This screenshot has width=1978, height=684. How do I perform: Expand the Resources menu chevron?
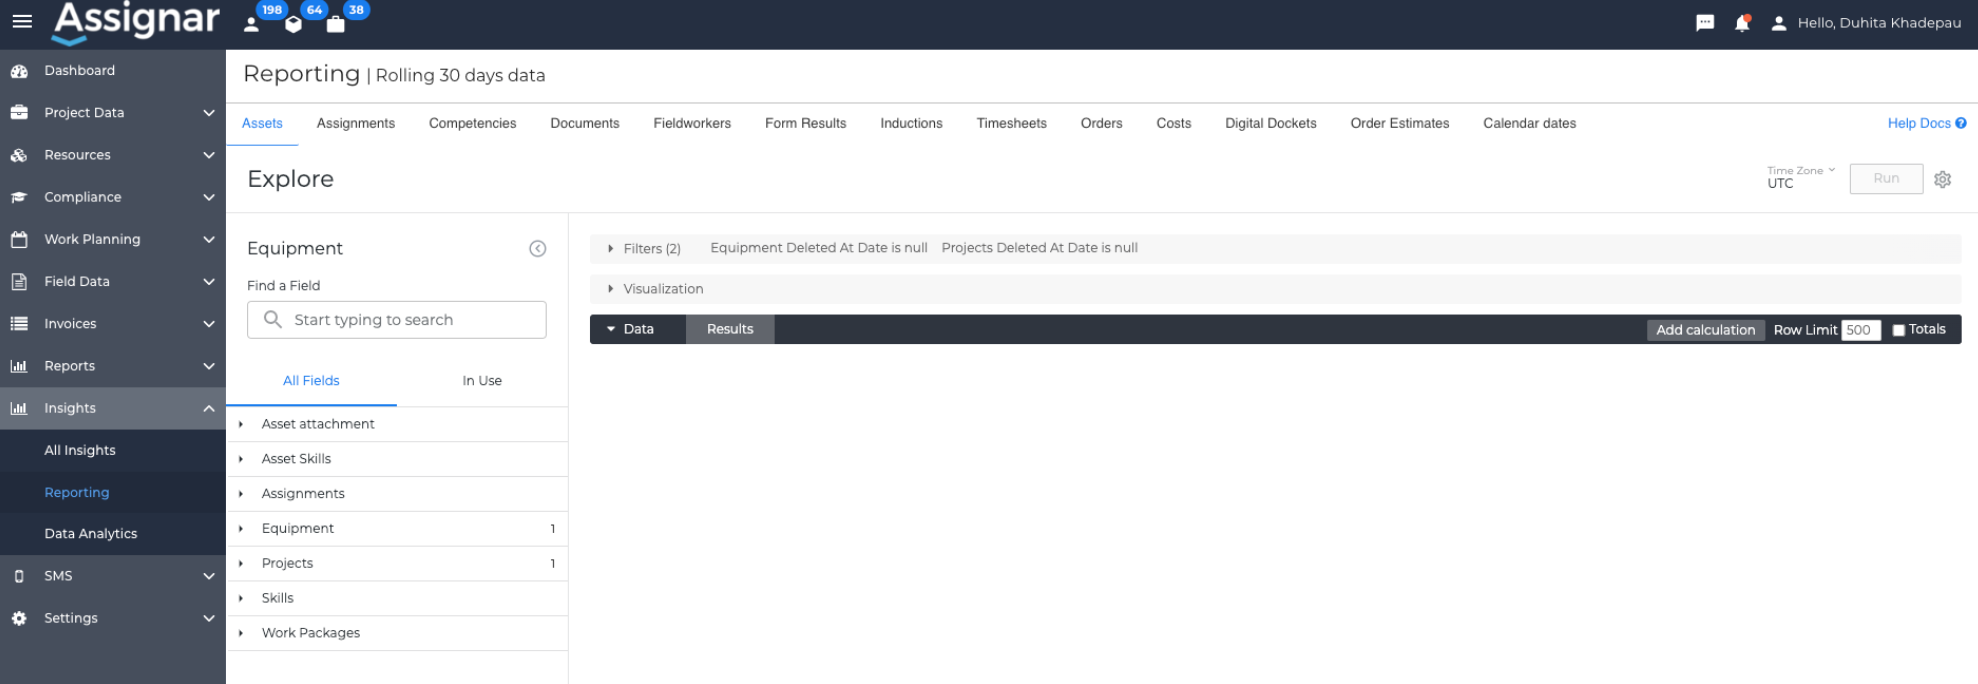tap(209, 155)
